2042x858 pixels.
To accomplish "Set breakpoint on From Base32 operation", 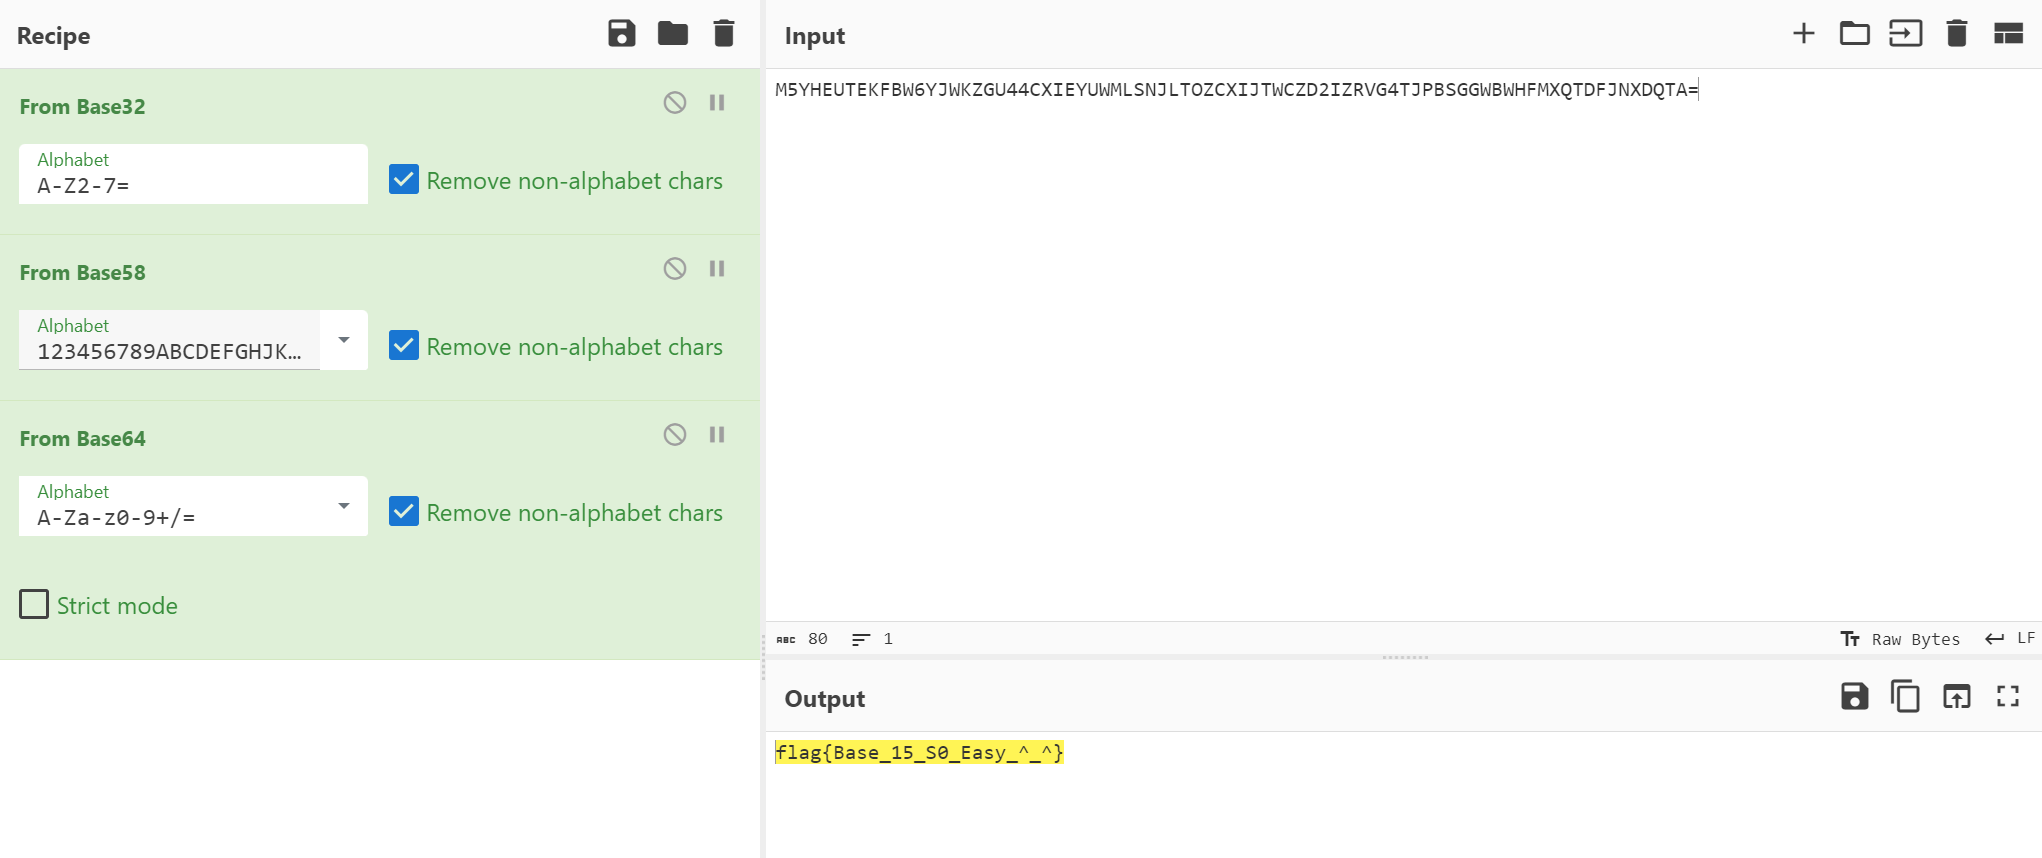I will [x=717, y=102].
